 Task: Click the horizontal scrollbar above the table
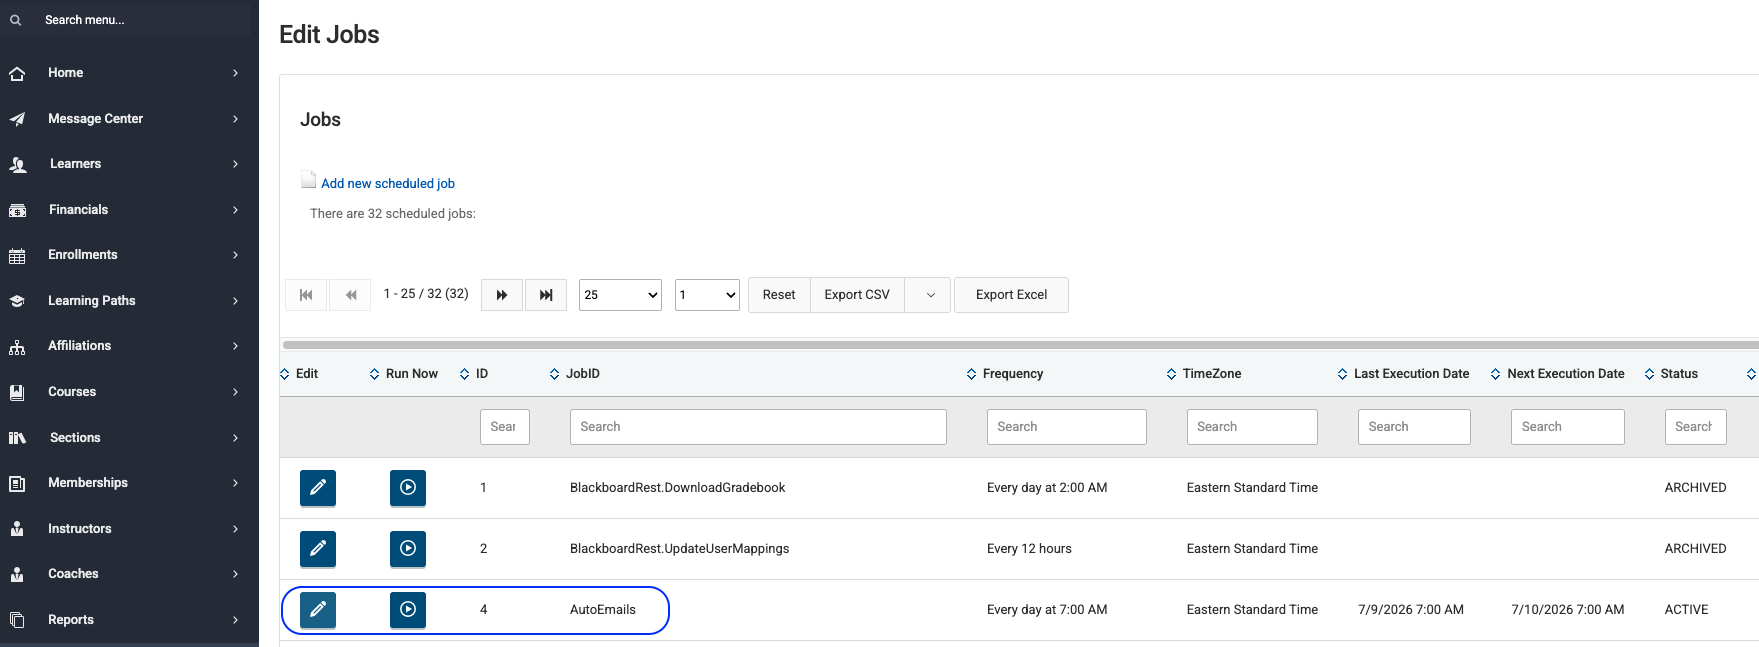point(1020,345)
